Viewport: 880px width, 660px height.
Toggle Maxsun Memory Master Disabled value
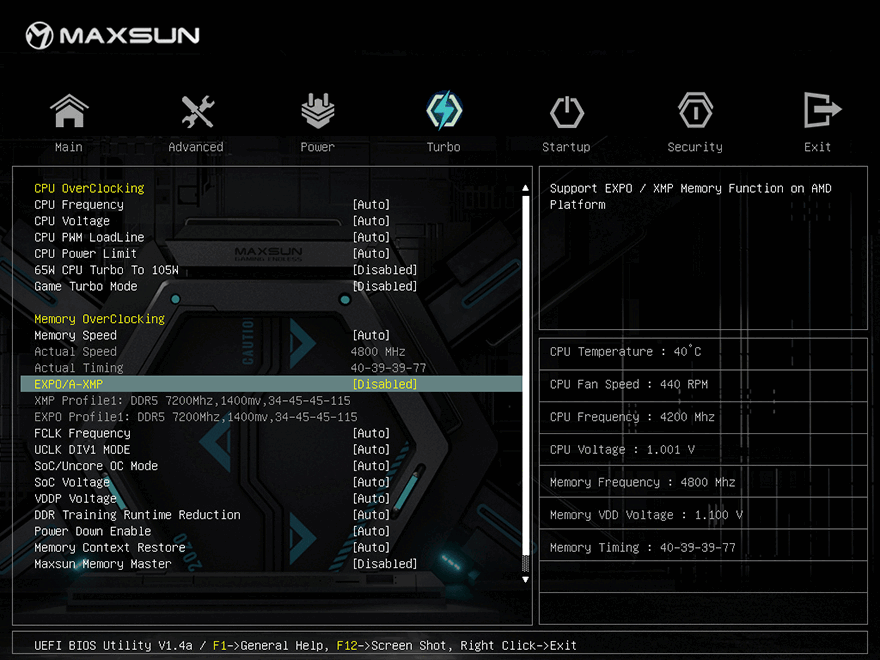[x=385, y=563]
